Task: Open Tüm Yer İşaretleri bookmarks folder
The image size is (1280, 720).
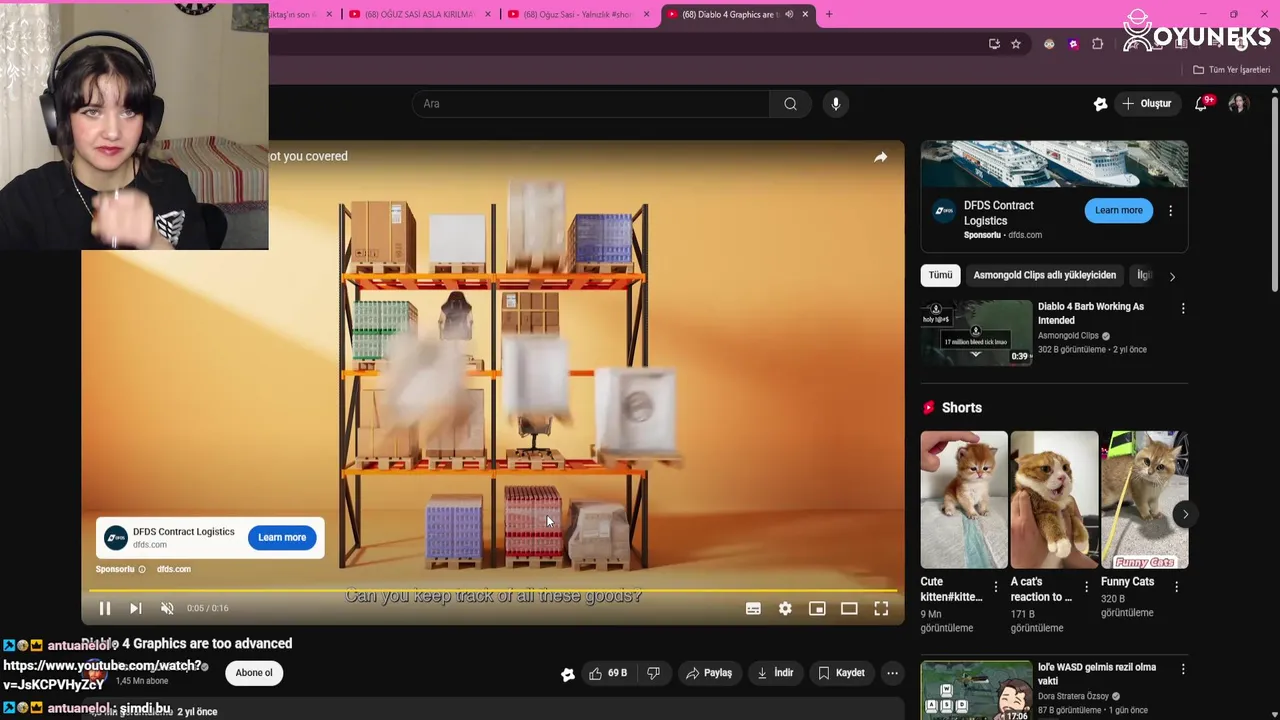Action: click(x=1231, y=70)
